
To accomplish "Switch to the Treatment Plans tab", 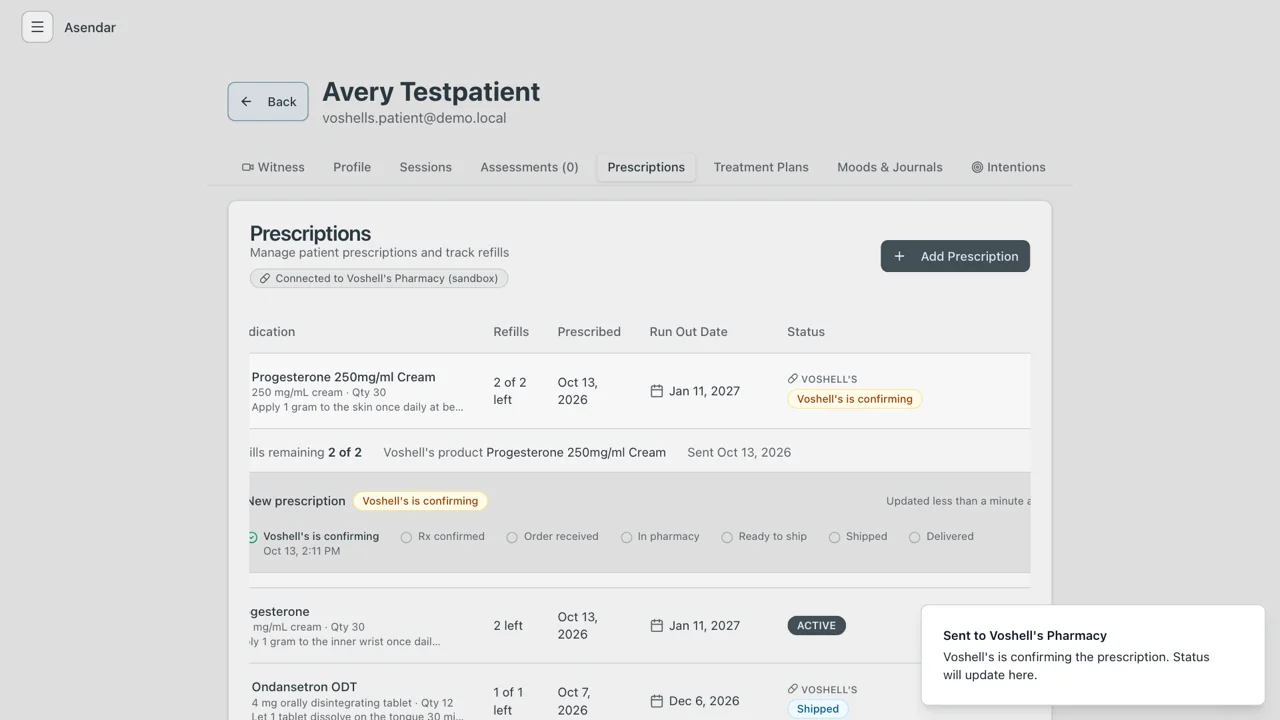I will pos(761,167).
